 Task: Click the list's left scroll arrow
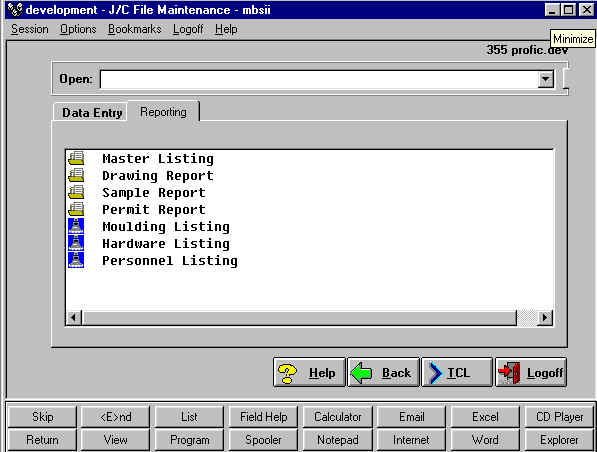[x=74, y=317]
